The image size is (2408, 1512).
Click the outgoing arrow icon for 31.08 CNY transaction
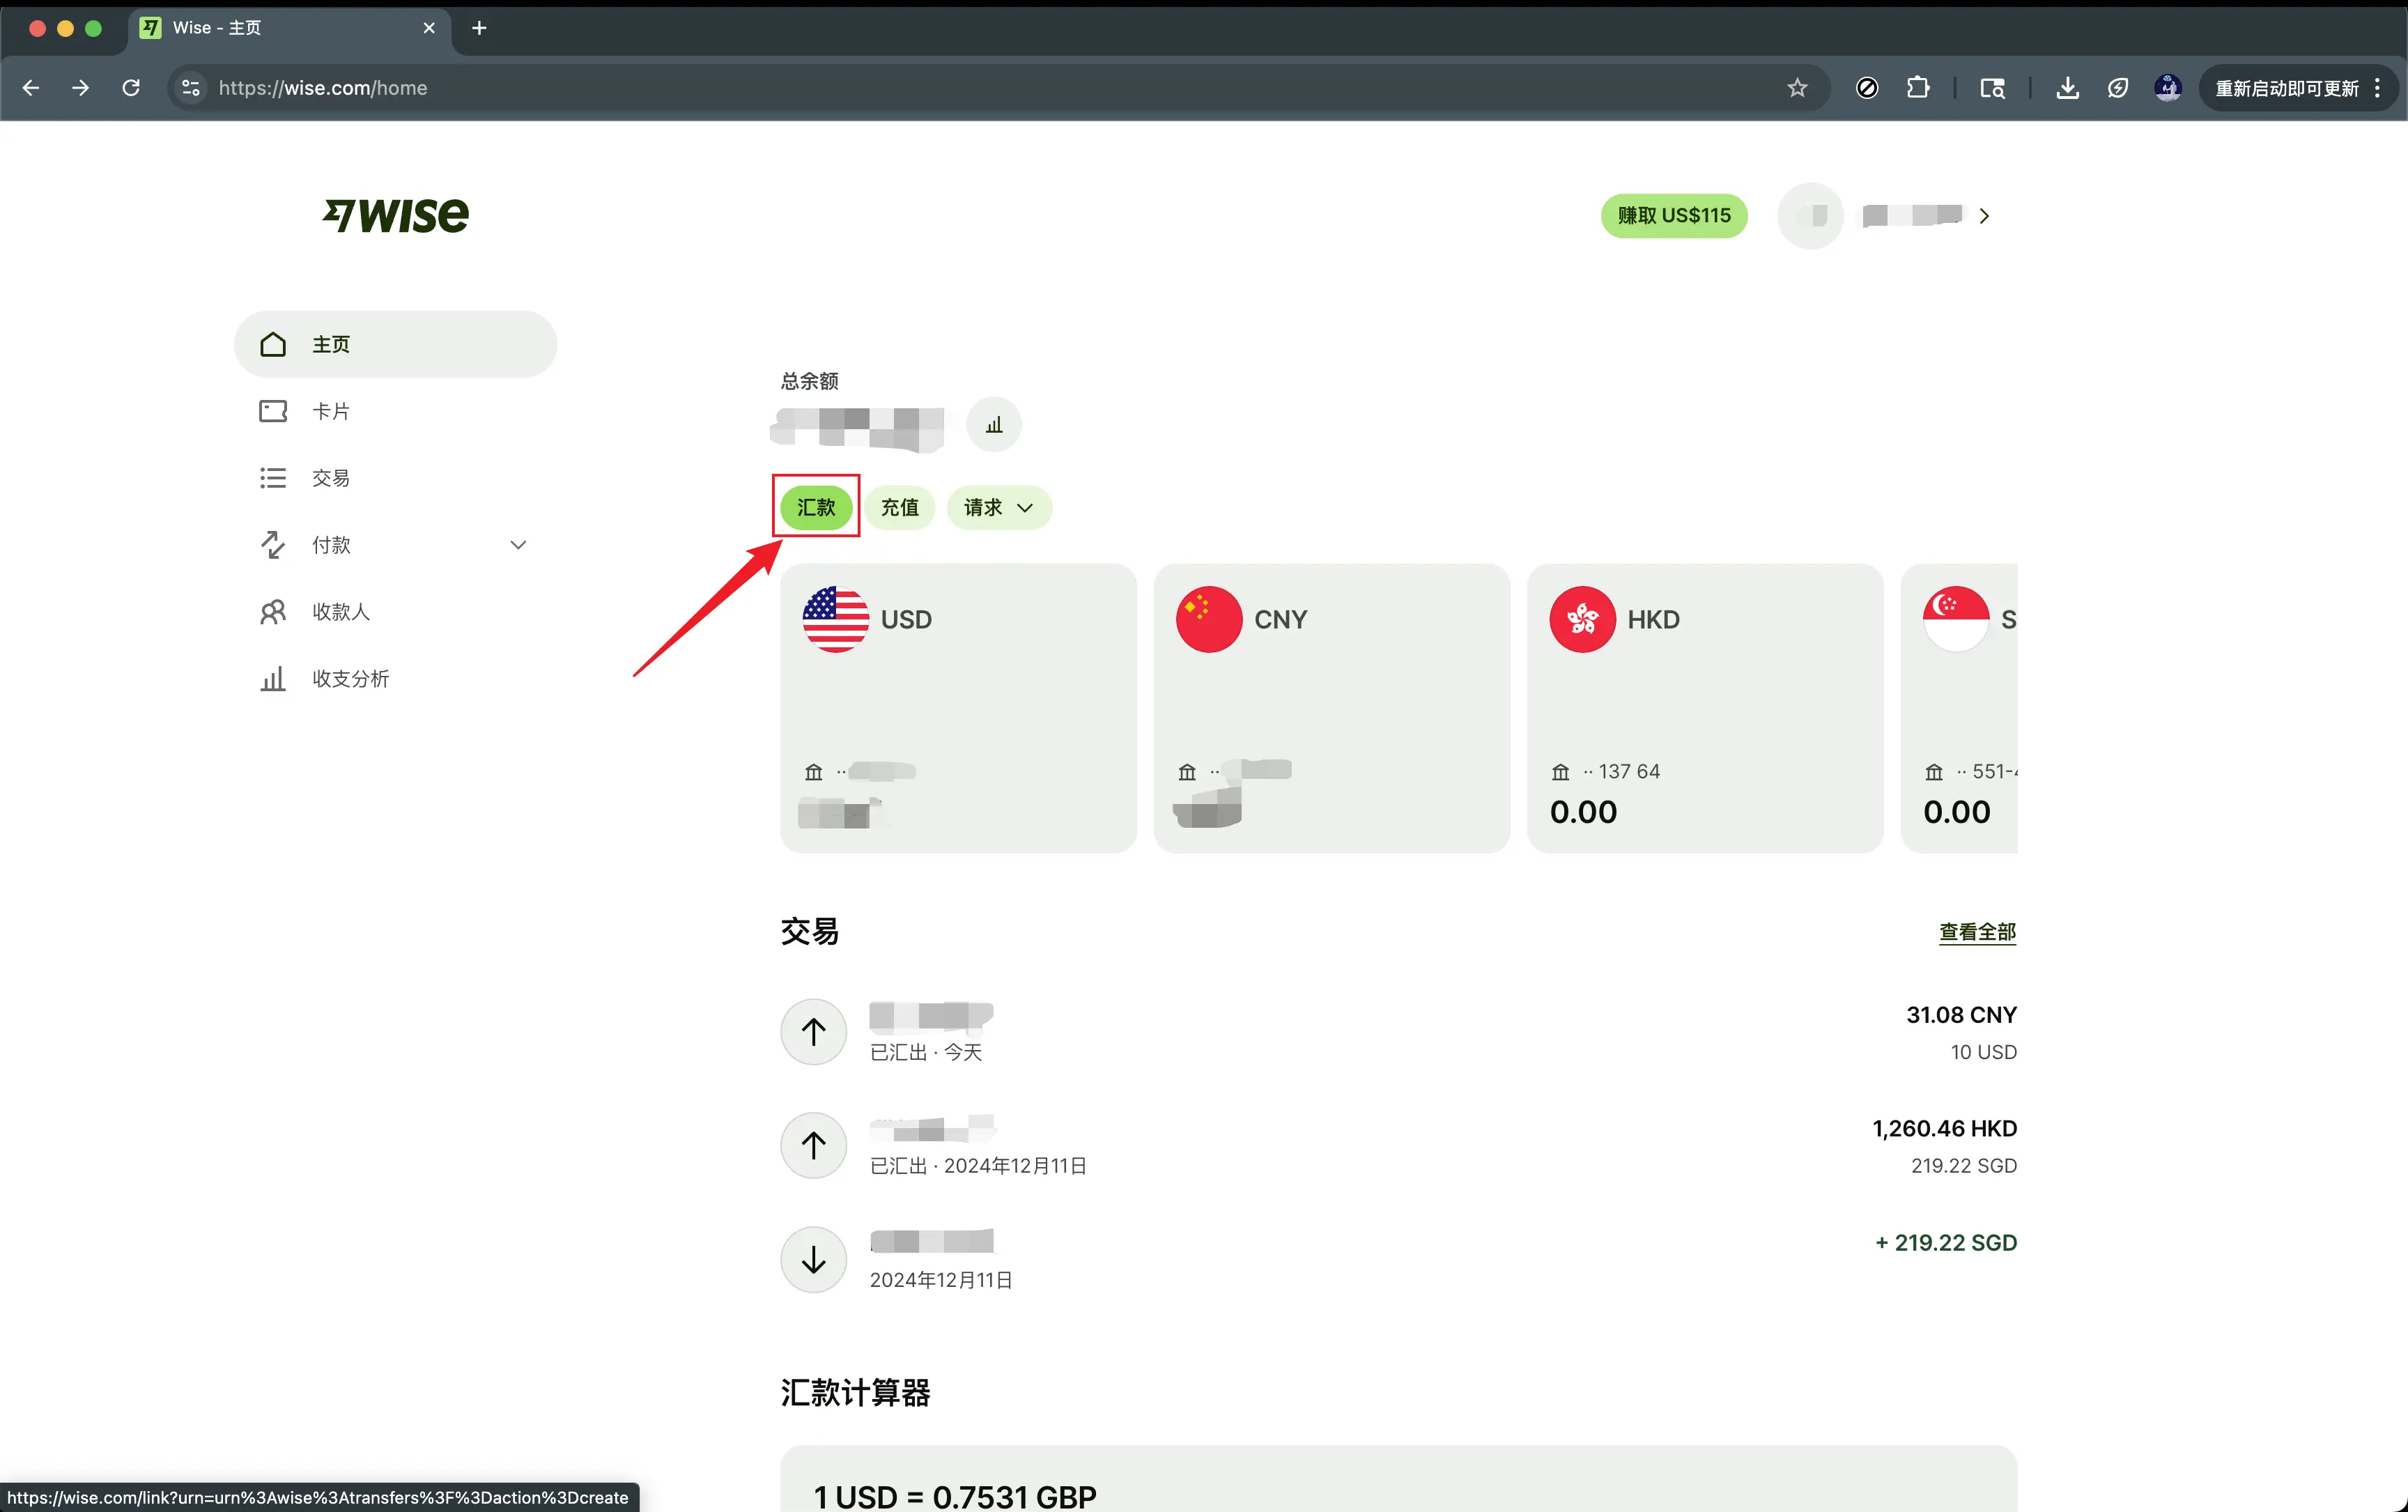coord(813,1031)
